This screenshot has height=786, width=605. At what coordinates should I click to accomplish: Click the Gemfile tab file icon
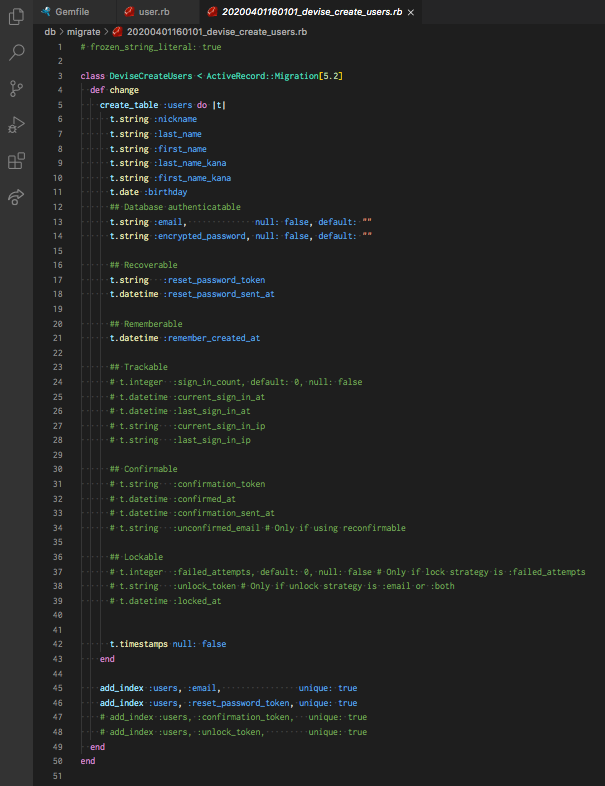(x=46, y=12)
